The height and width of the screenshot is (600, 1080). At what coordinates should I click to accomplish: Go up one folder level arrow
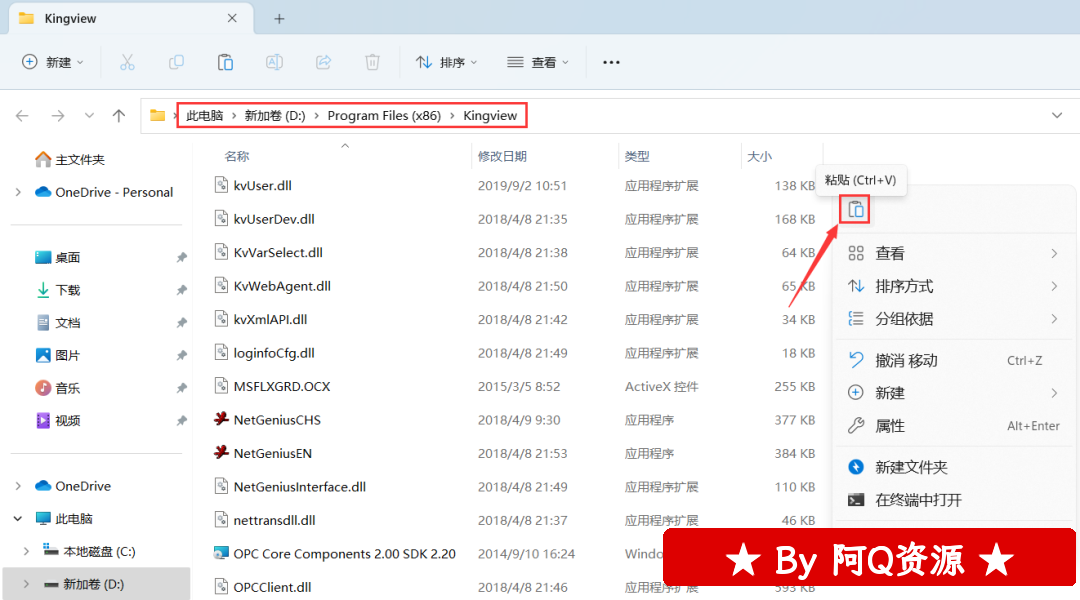(x=119, y=116)
